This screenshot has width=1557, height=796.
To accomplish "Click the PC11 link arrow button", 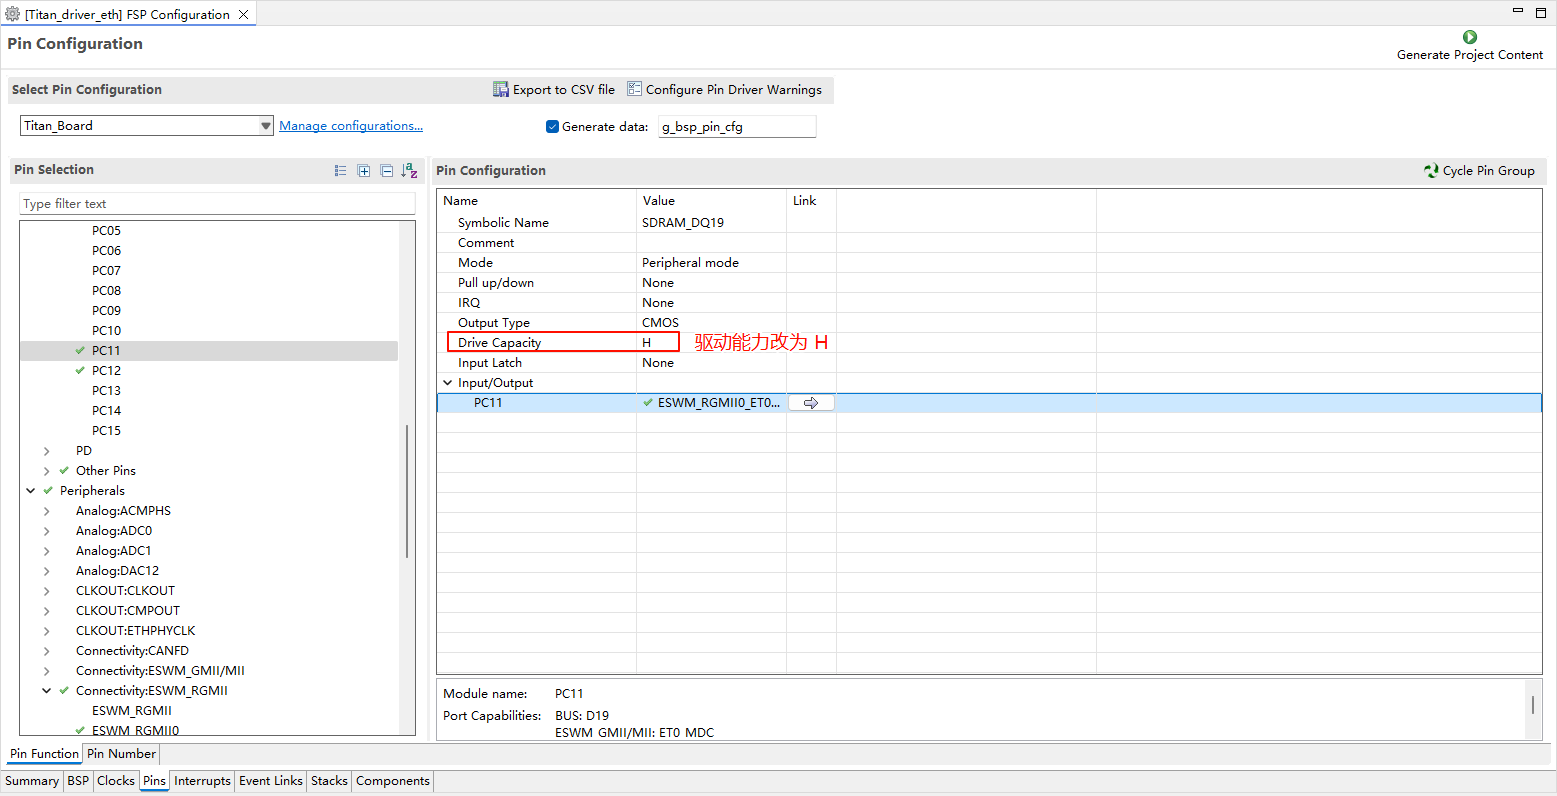I will (x=811, y=403).
